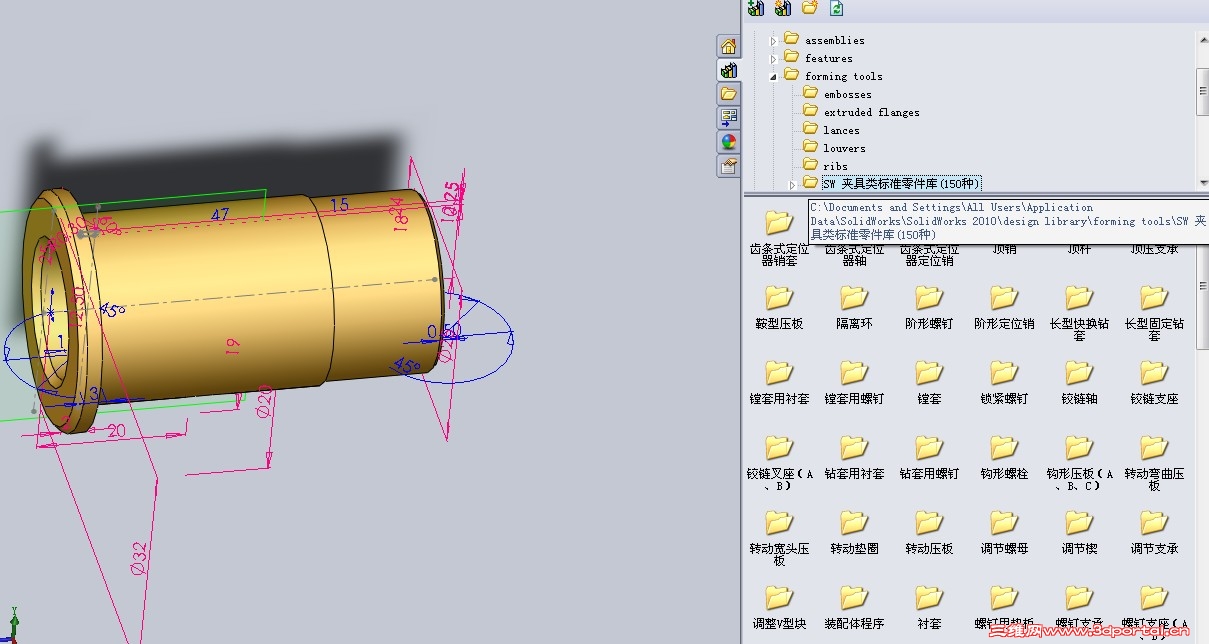Open the View Palette task pane tab
The image size is (1209, 644).
point(729,118)
